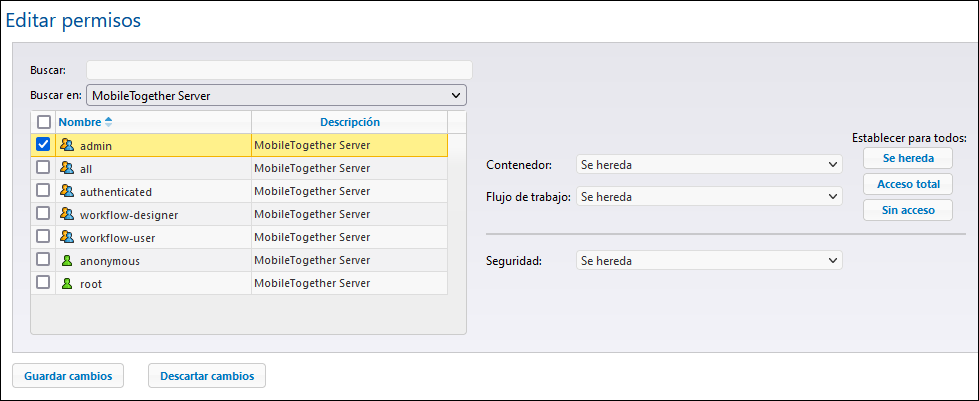Click the admin group icon
This screenshot has height=401, width=979.
67,145
